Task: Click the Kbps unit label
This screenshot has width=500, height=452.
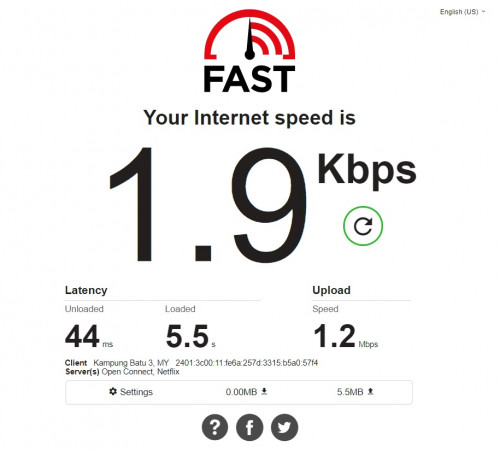Action: [367, 171]
